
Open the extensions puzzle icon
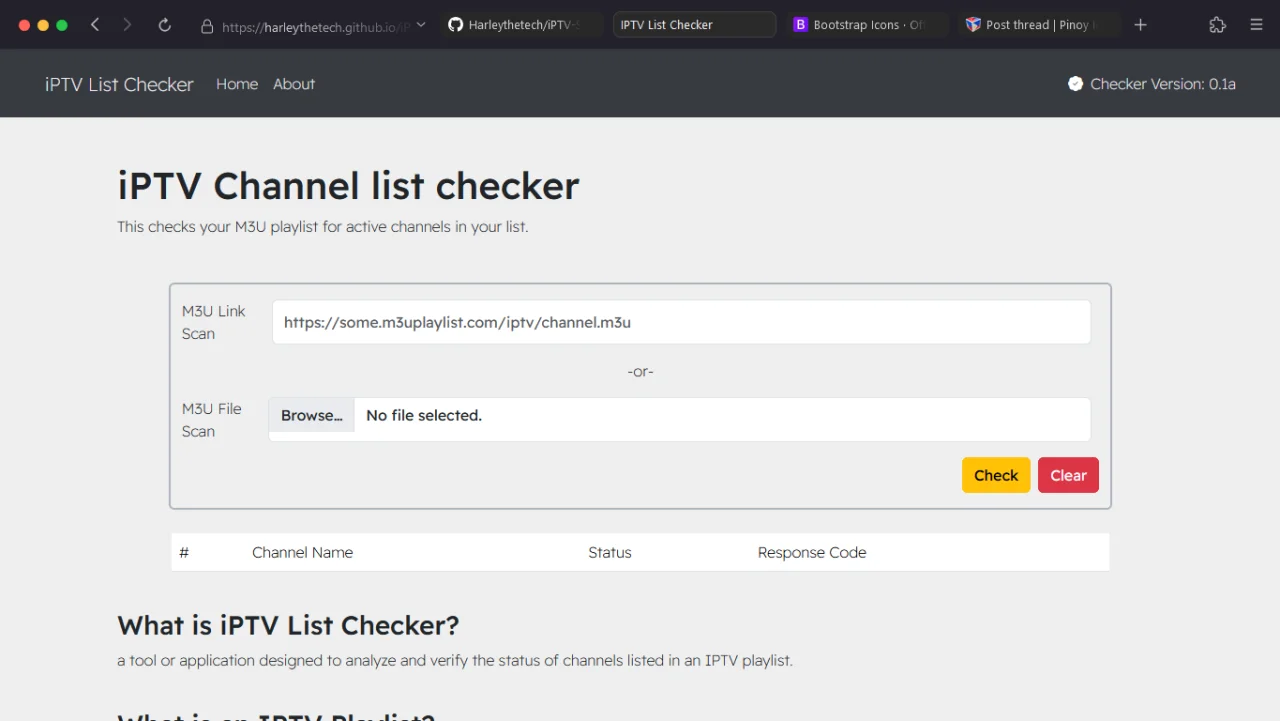click(x=1217, y=25)
